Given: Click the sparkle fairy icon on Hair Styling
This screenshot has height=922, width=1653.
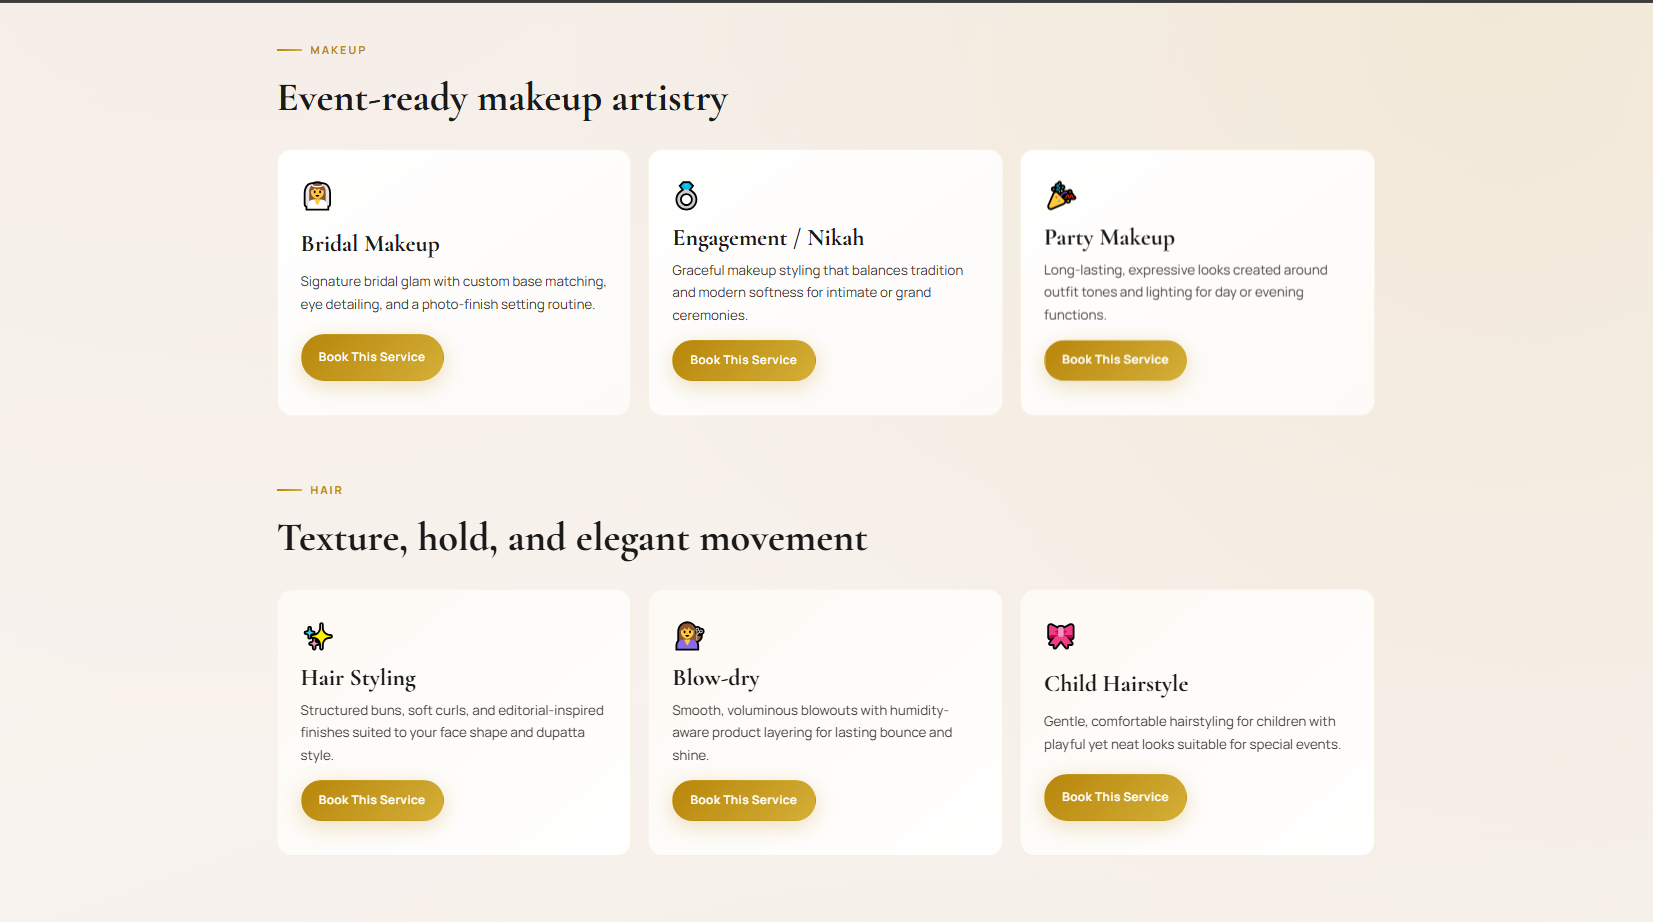Looking at the screenshot, I should 318,636.
